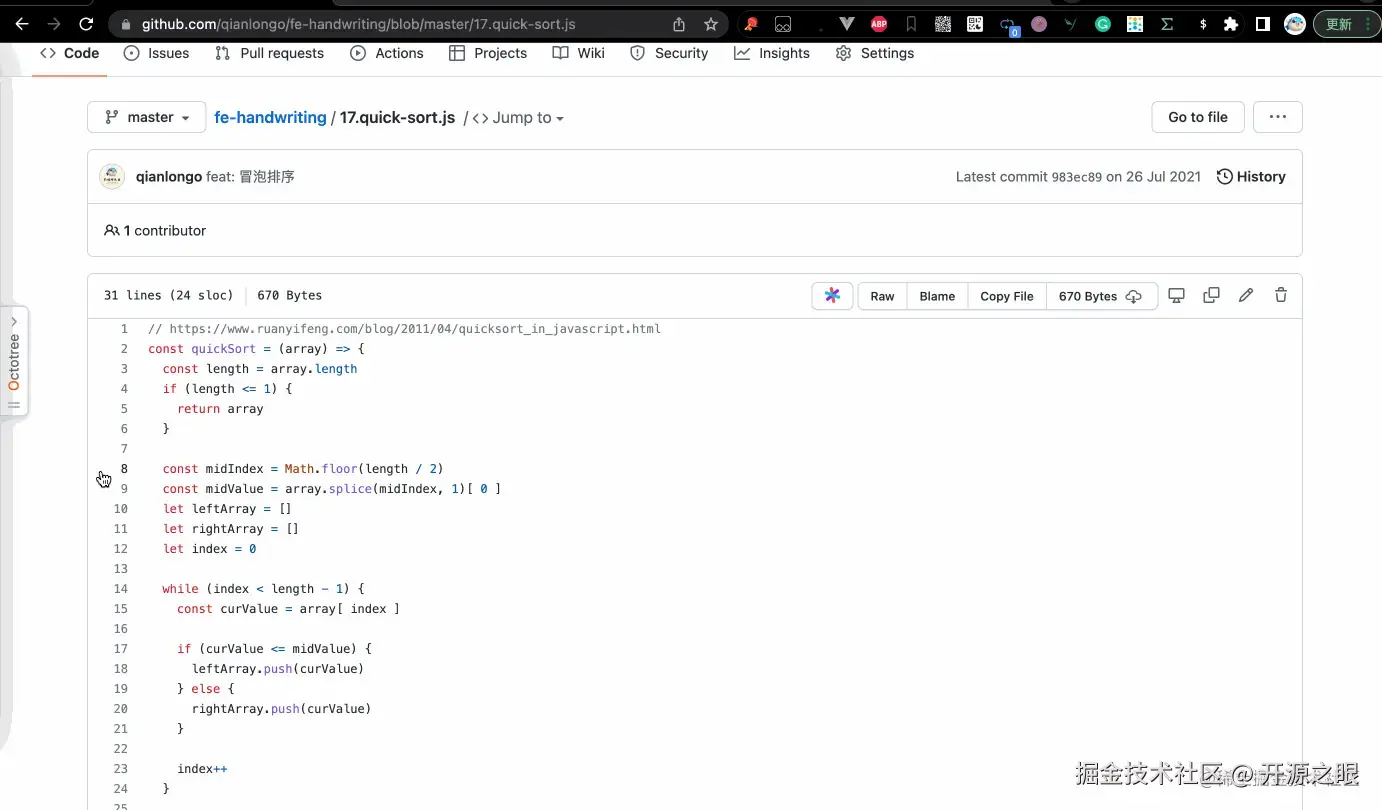Expand the Jump to dropdown

pyautogui.click(x=518, y=118)
